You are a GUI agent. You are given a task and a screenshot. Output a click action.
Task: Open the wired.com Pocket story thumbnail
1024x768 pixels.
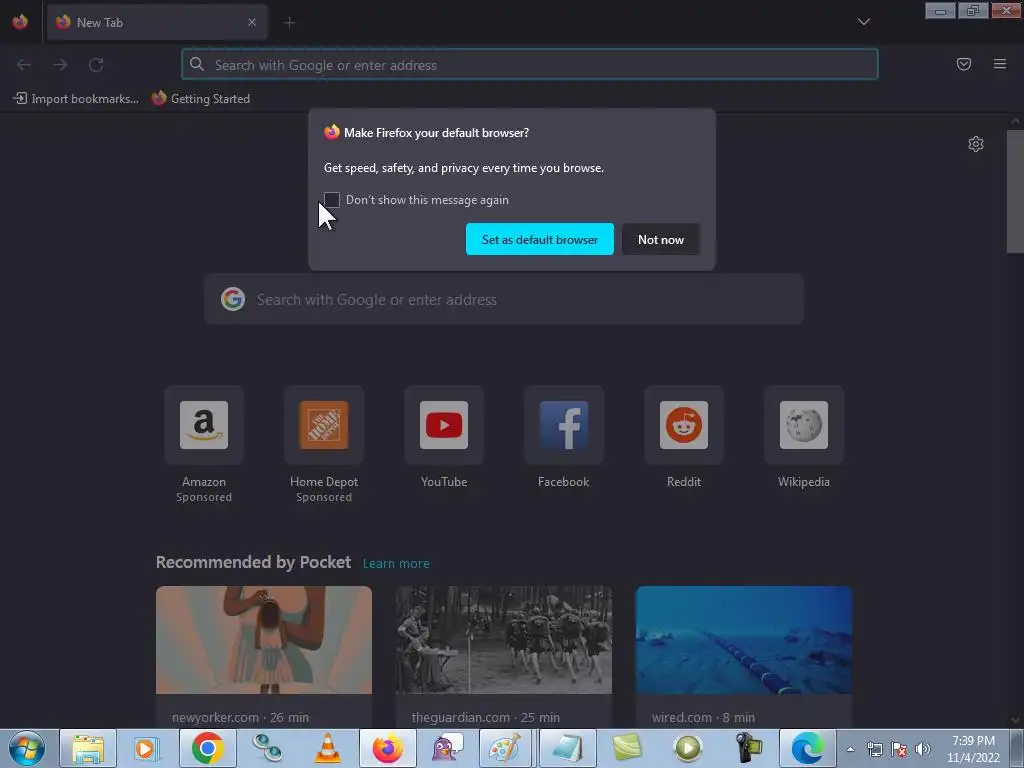[x=744, y=640]
